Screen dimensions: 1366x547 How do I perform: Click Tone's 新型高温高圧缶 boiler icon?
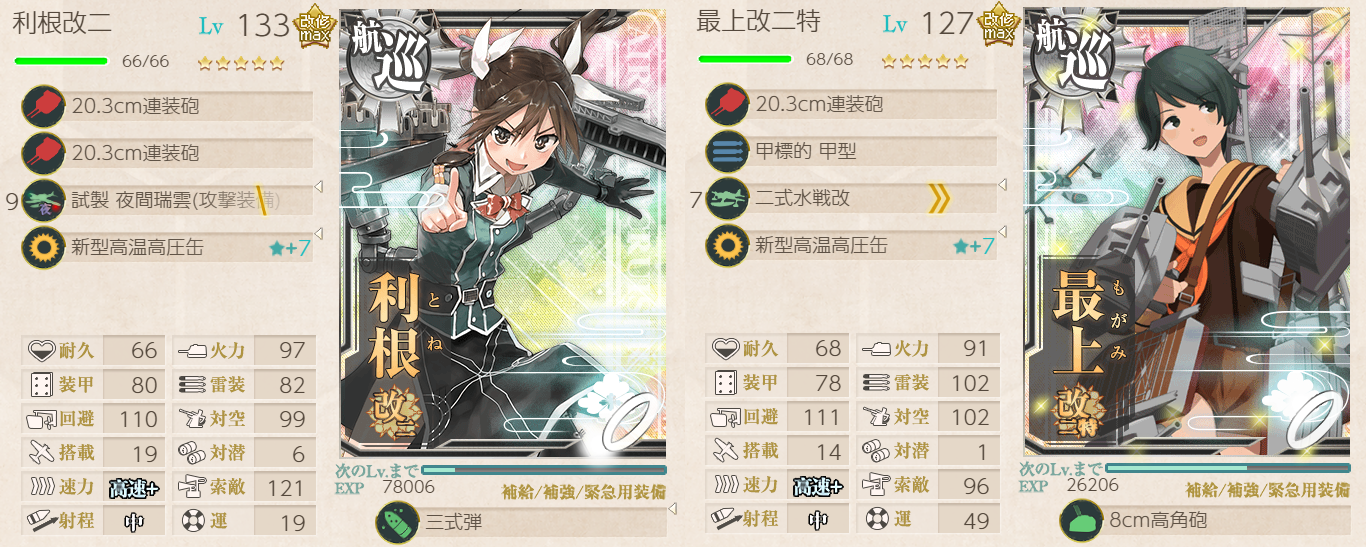(44, 247)
